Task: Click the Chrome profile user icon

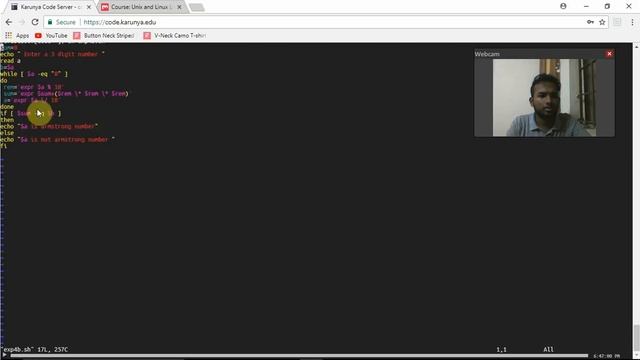Action: (563, 6)
